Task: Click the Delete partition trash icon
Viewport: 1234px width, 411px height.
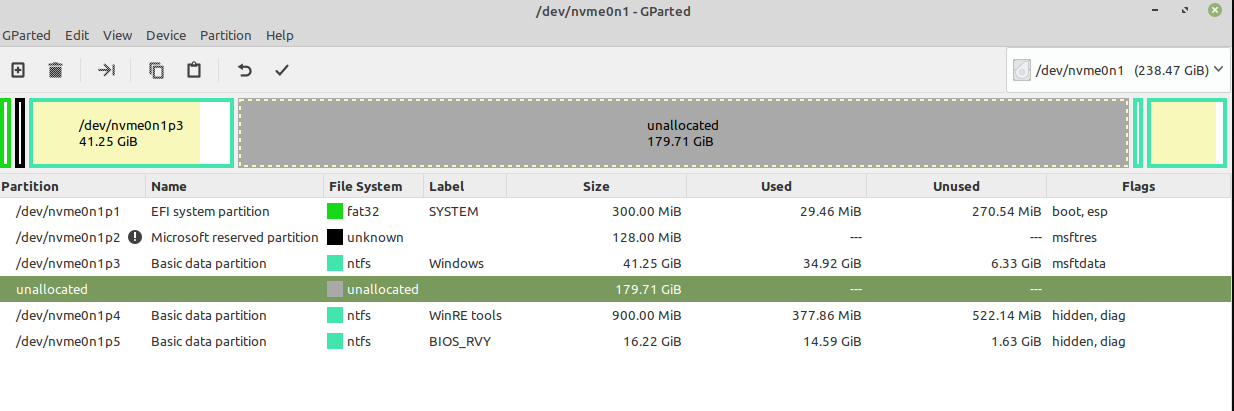Action: 56,70
